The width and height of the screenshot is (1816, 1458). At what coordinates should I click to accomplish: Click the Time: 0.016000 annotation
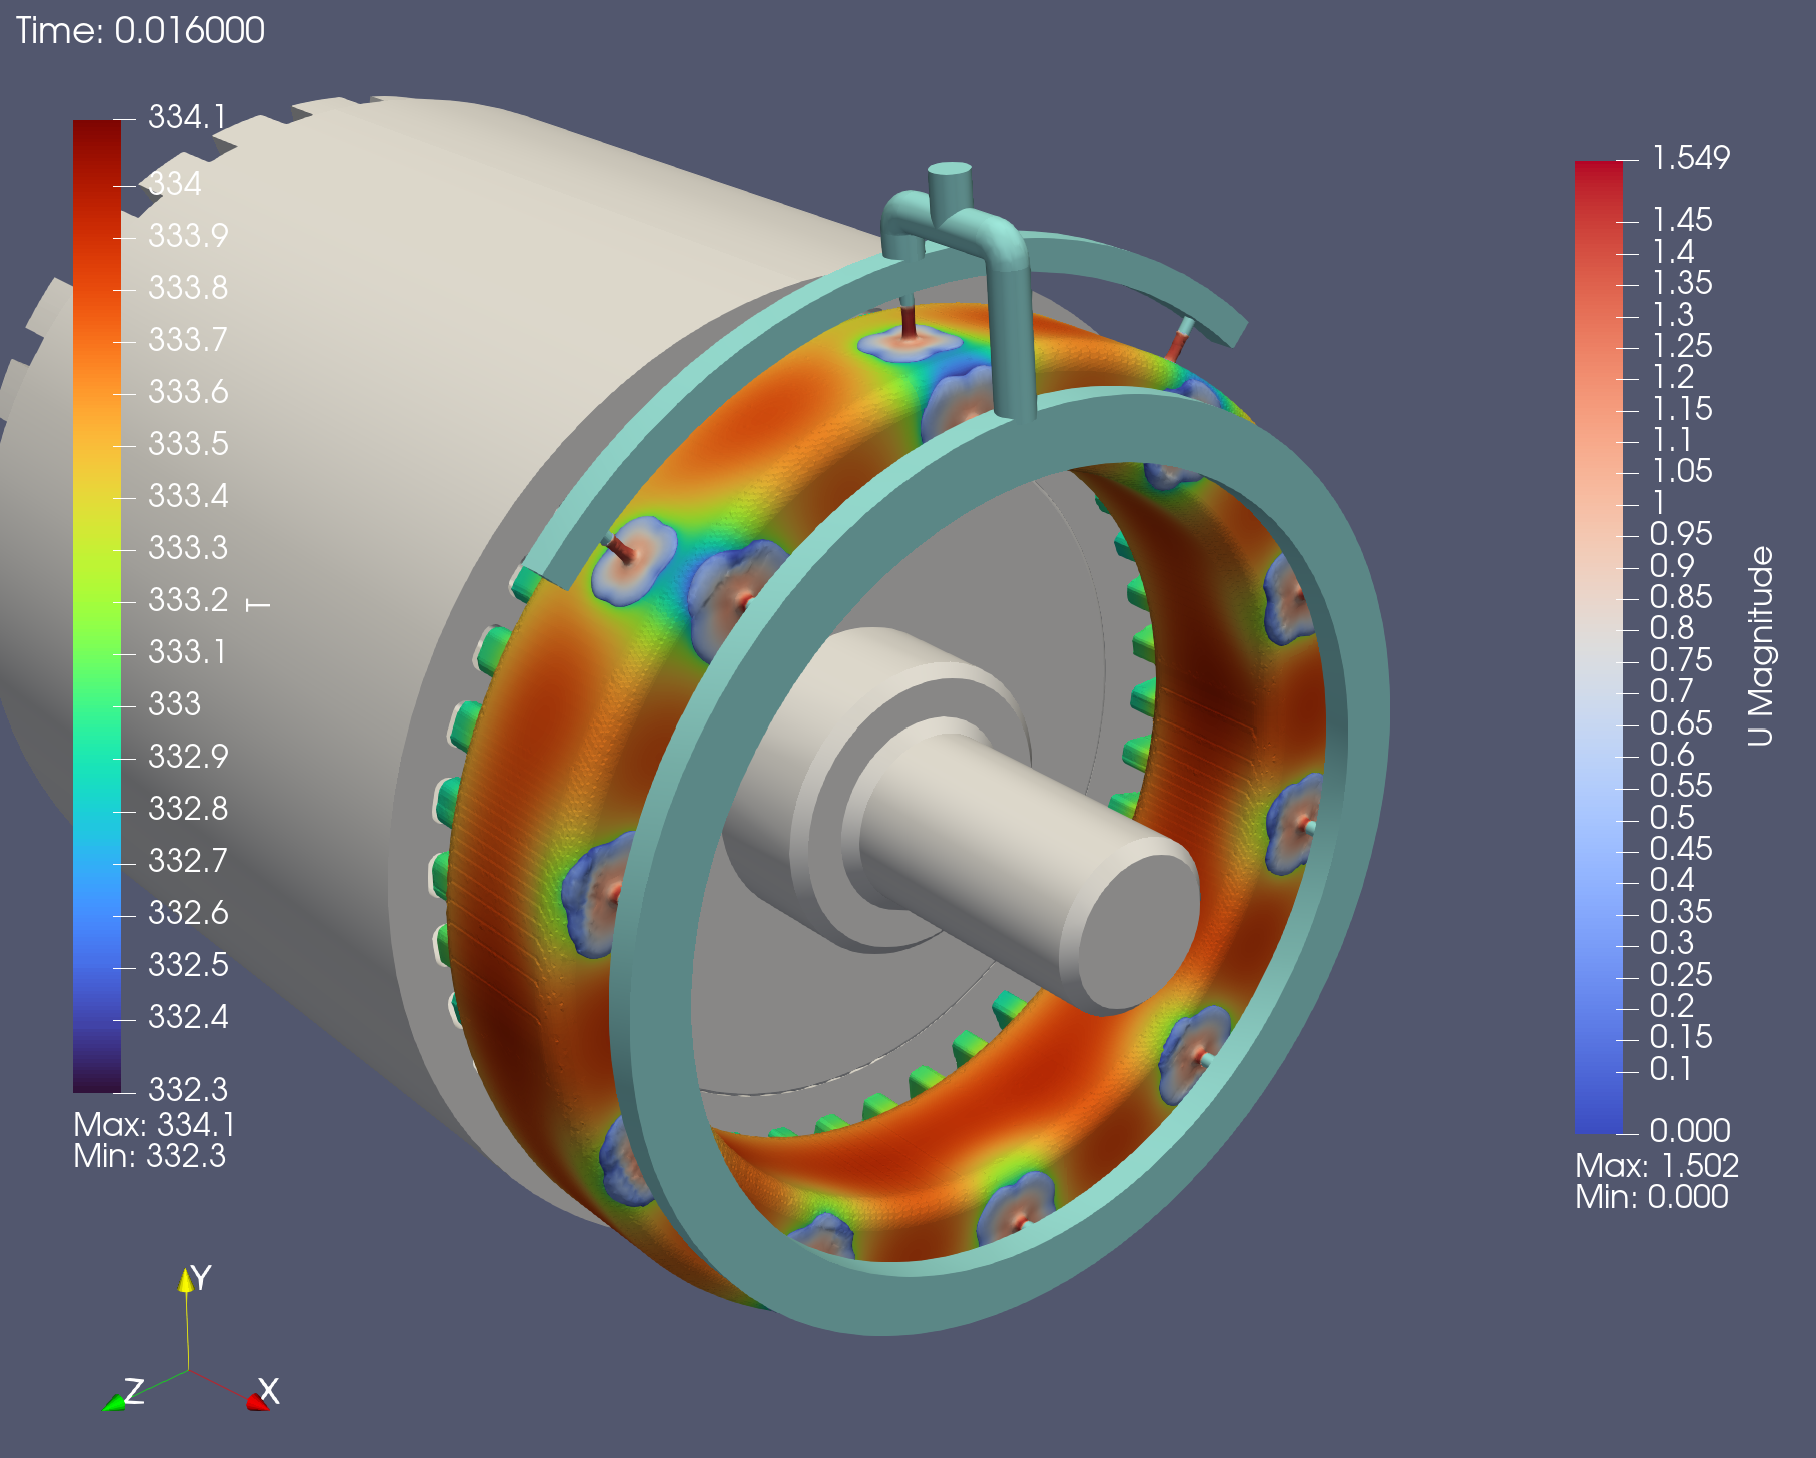(x=140, y=31)
